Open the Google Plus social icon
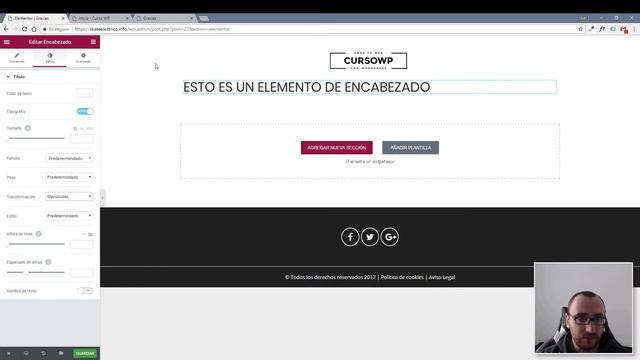The image size is (640, 360). pos(390,237)
